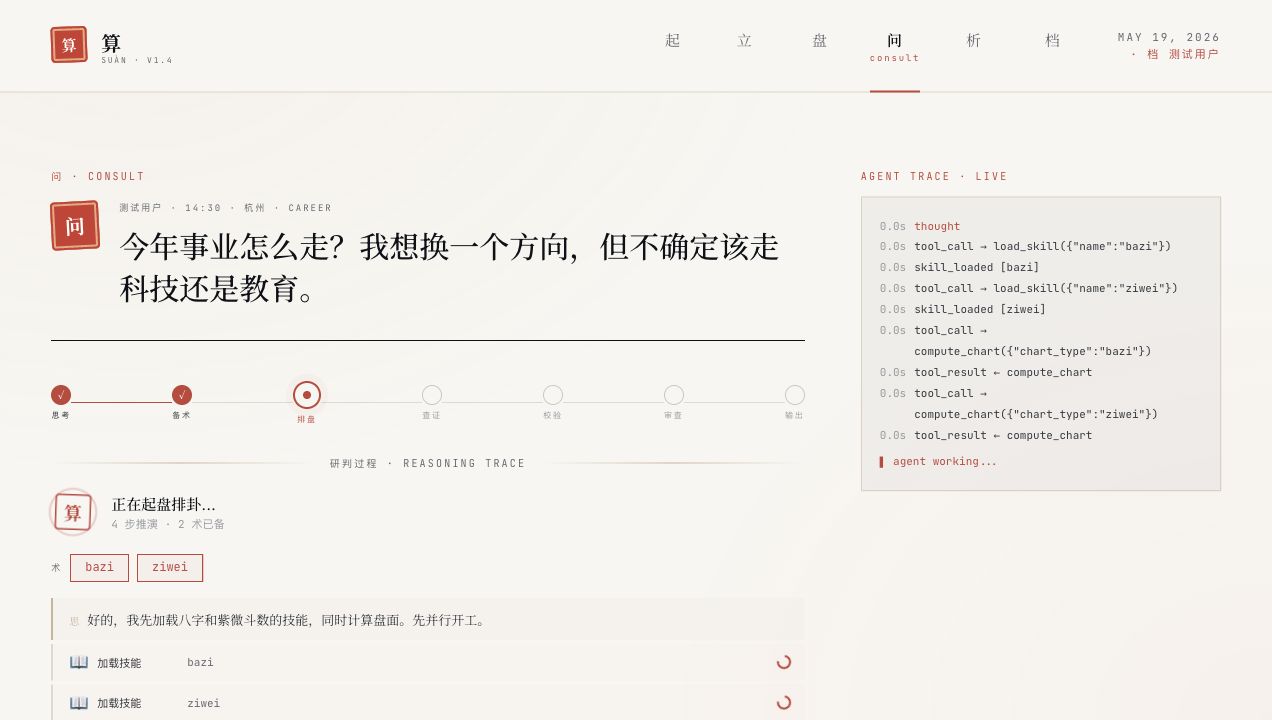
Task: Open the 析 navigation tab
Action: tap(974, 41)
